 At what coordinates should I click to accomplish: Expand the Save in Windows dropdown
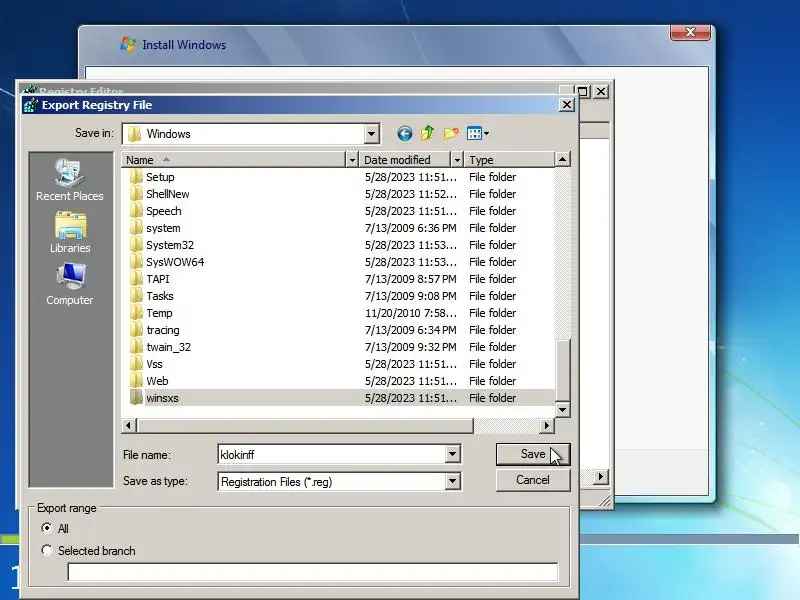click(372, 134)
